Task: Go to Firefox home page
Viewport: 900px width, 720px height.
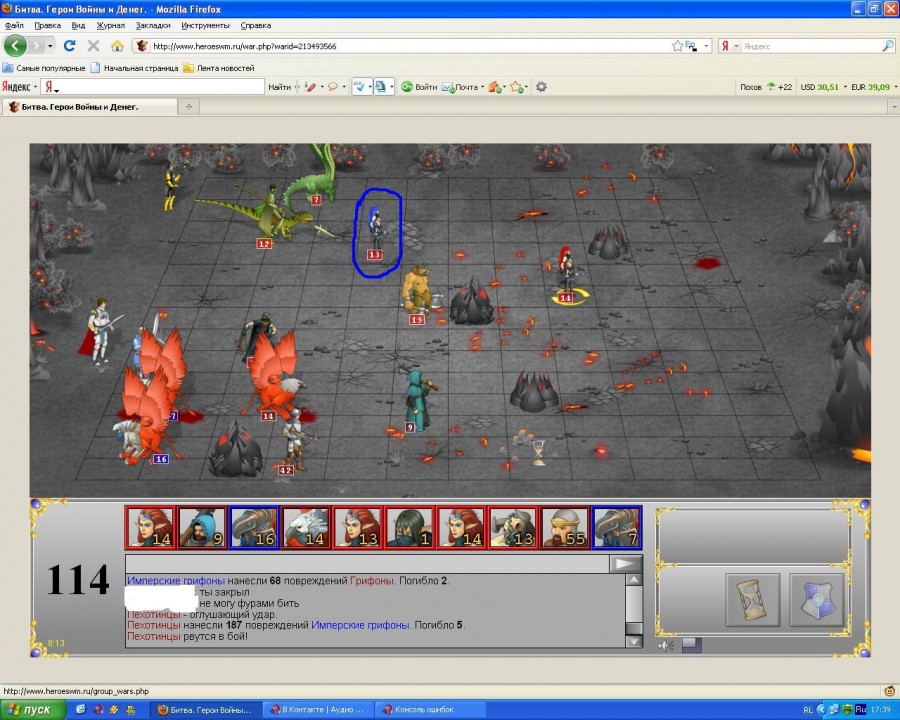Action: click(117, 46)
